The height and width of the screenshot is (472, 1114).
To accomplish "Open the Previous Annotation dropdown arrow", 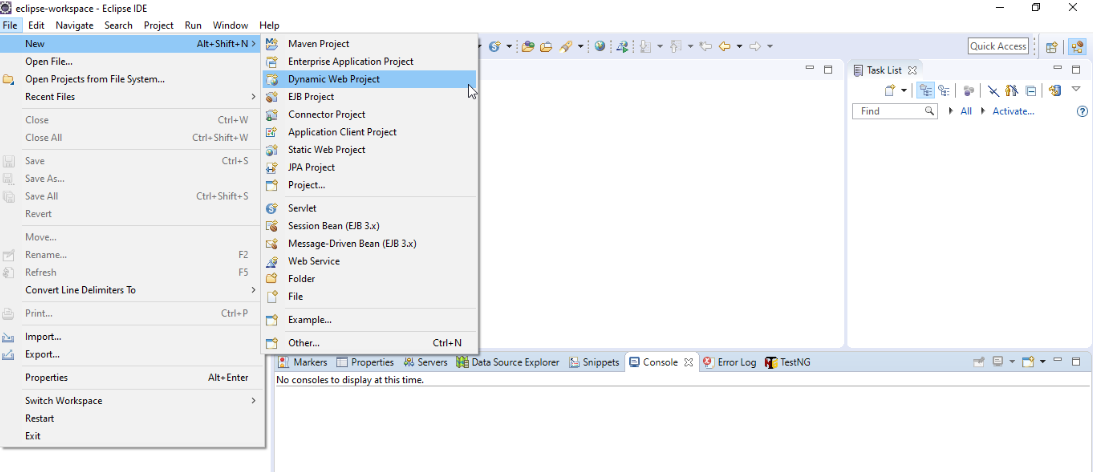I will coord(691,46).
